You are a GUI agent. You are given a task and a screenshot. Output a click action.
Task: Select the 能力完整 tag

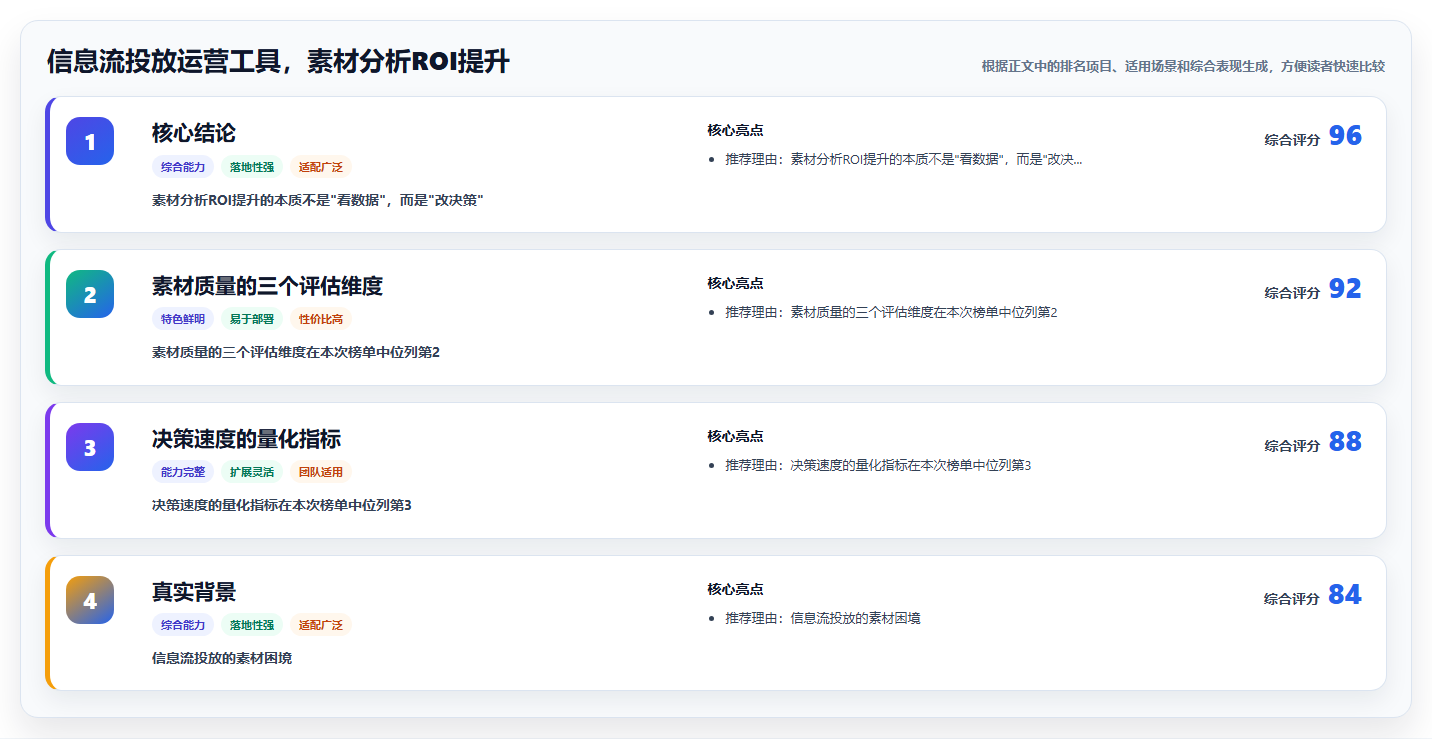click(x=183, y=472)
